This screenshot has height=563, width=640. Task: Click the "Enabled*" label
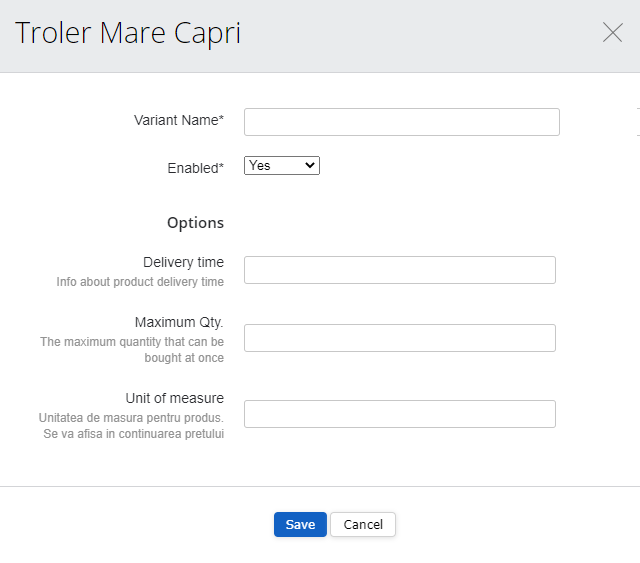coord(195,168)
